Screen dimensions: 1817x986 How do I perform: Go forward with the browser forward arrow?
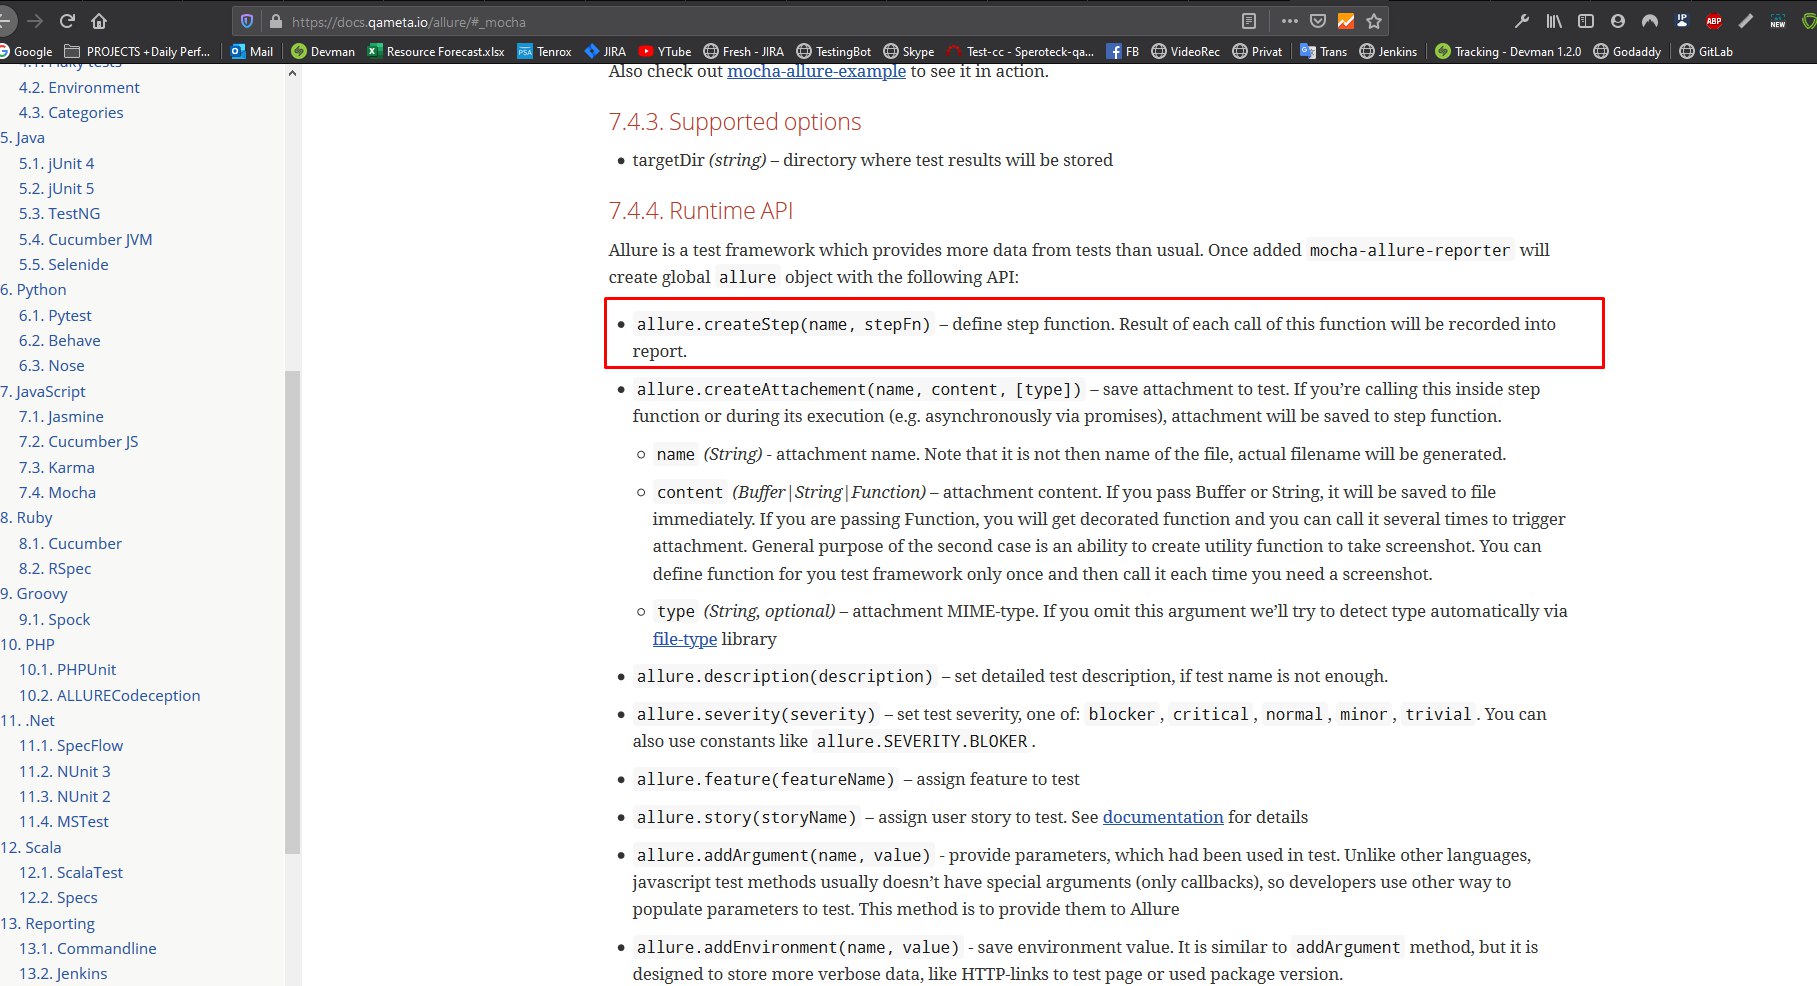36,21
